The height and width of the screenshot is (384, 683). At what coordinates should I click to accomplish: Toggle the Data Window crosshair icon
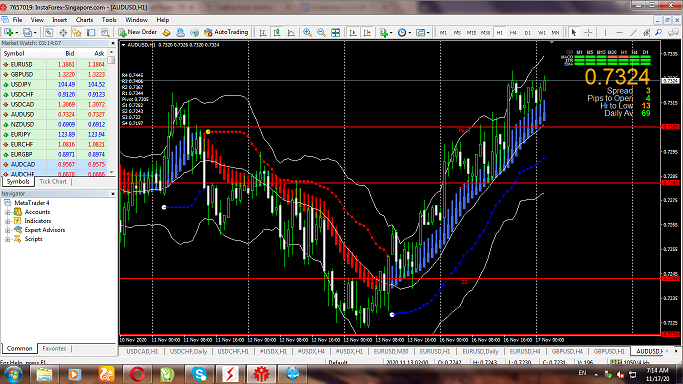63,33
